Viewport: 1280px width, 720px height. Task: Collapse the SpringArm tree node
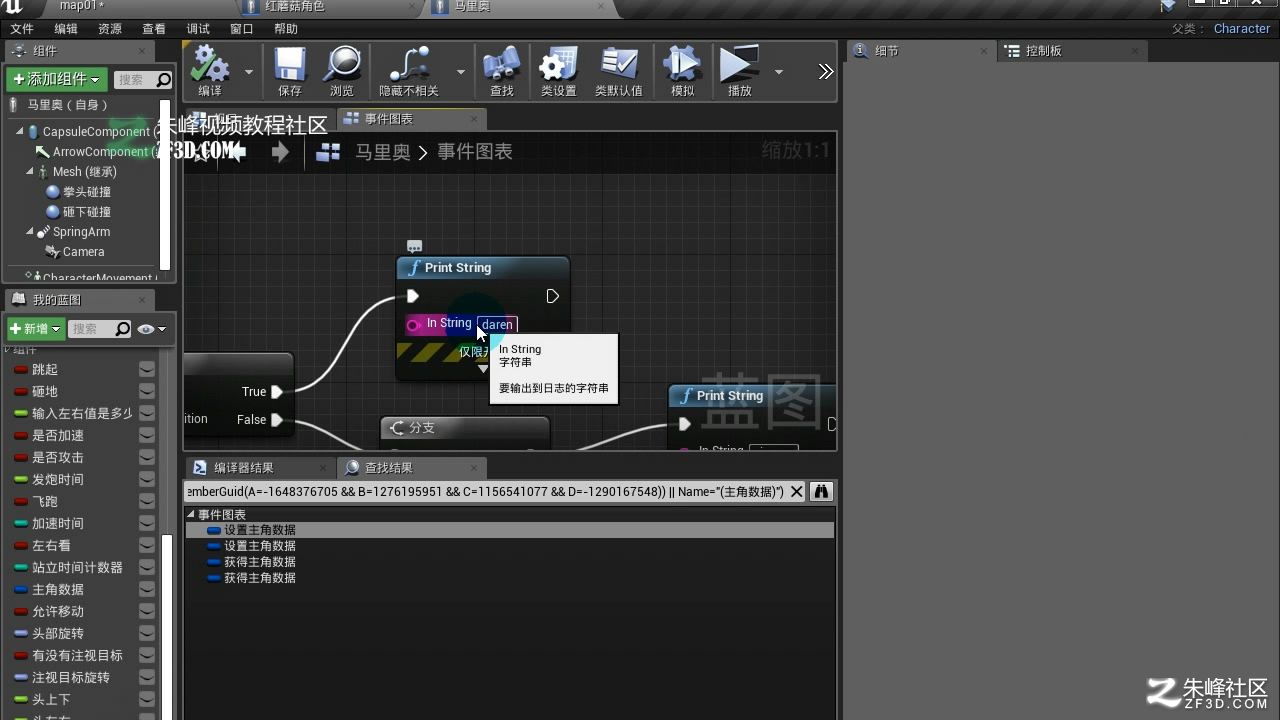pos(30,232)
